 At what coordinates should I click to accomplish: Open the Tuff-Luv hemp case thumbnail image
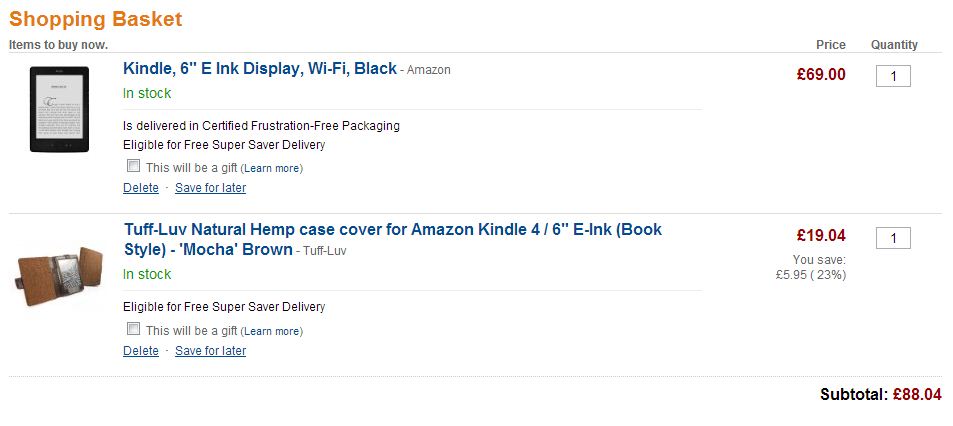pyautogui.click(x=59, y=275)
